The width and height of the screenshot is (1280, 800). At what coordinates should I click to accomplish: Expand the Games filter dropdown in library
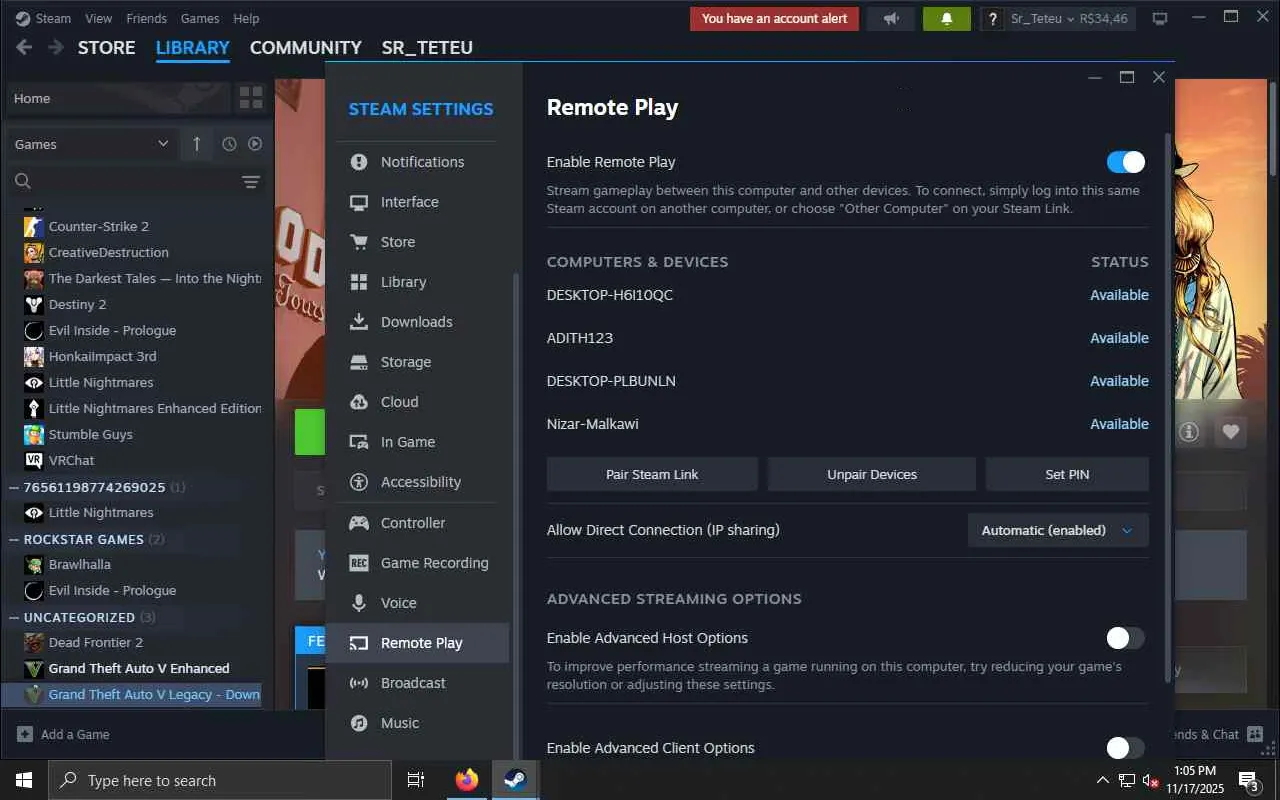[91, 144]
